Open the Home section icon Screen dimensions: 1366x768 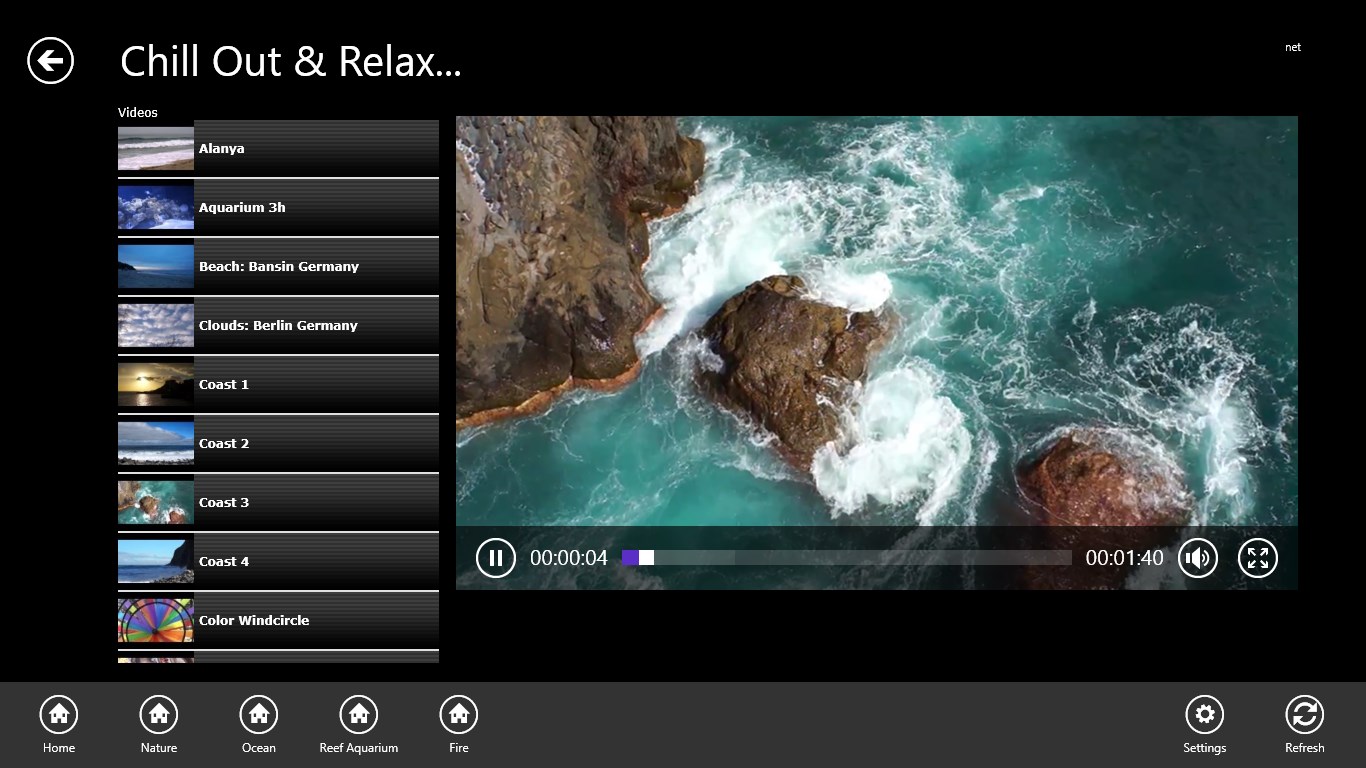59,715
